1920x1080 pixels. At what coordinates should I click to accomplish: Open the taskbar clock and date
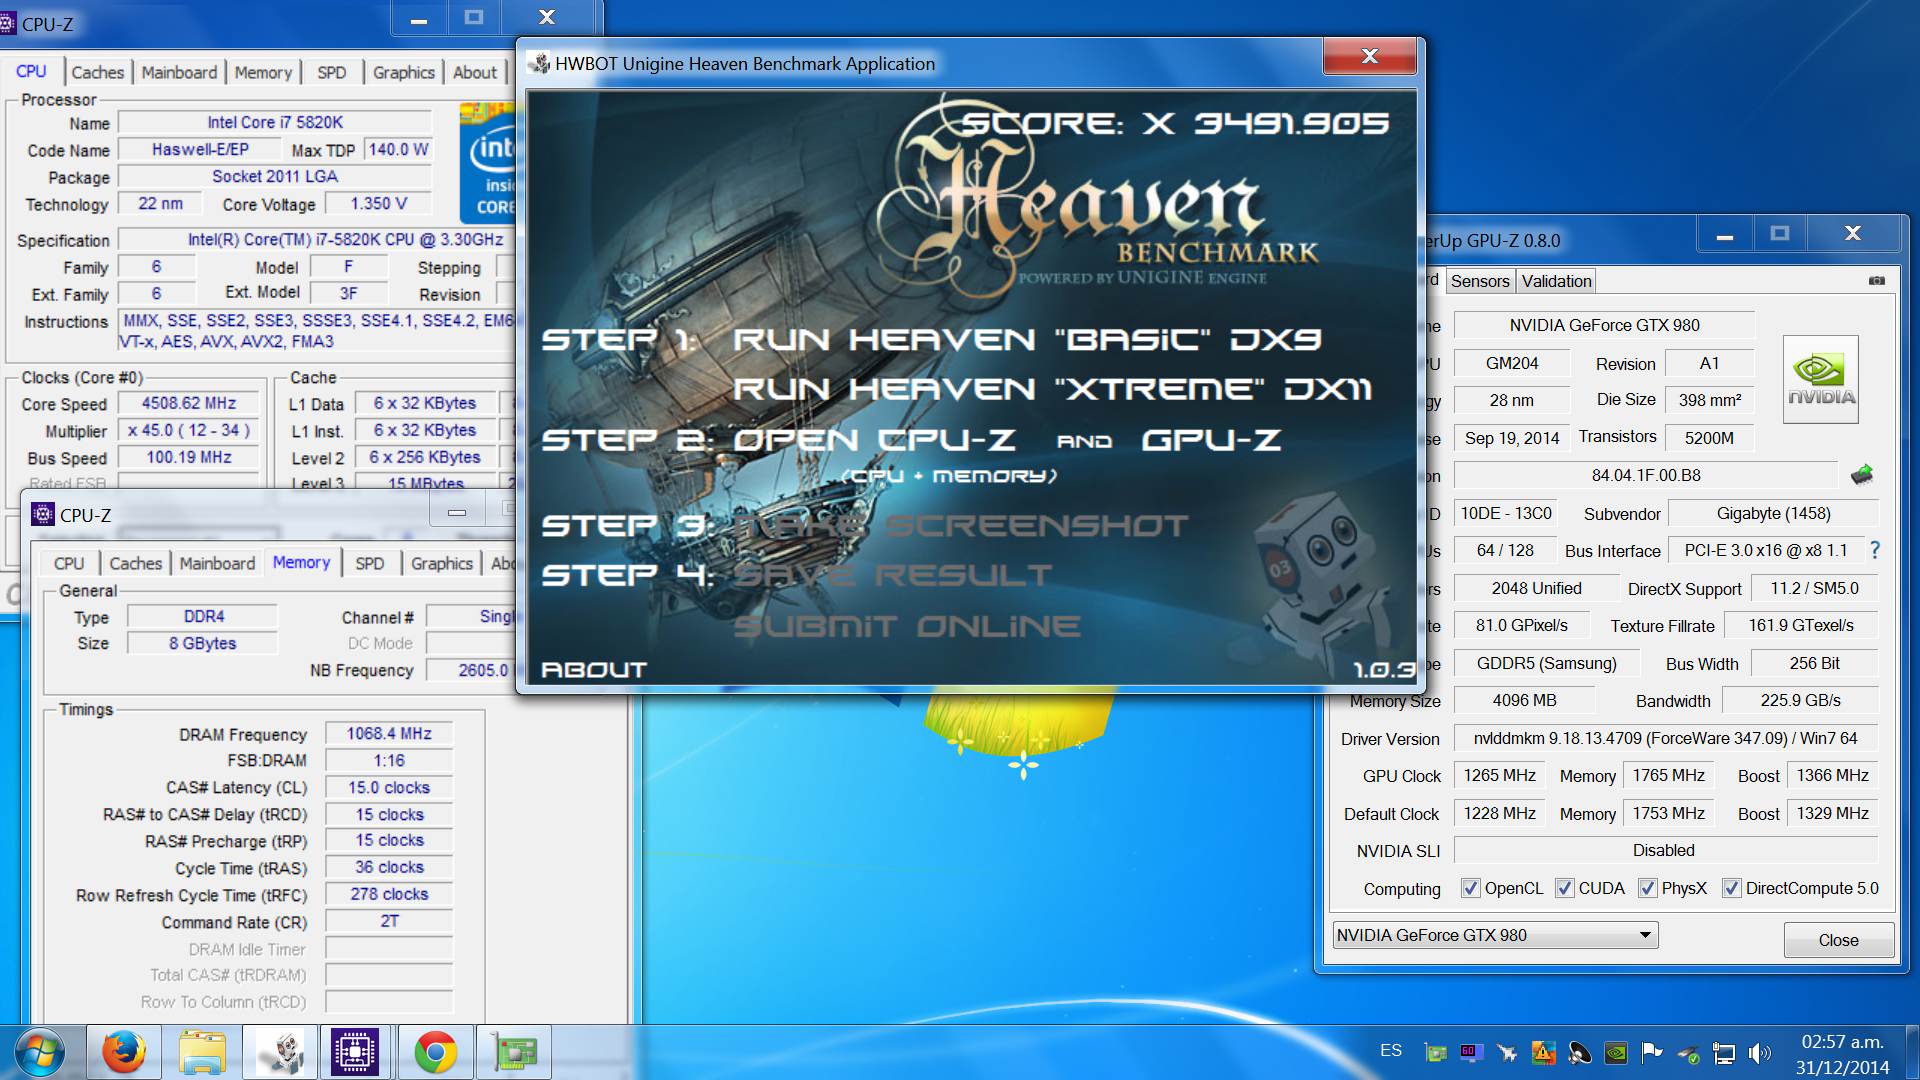point(1842,1054)
